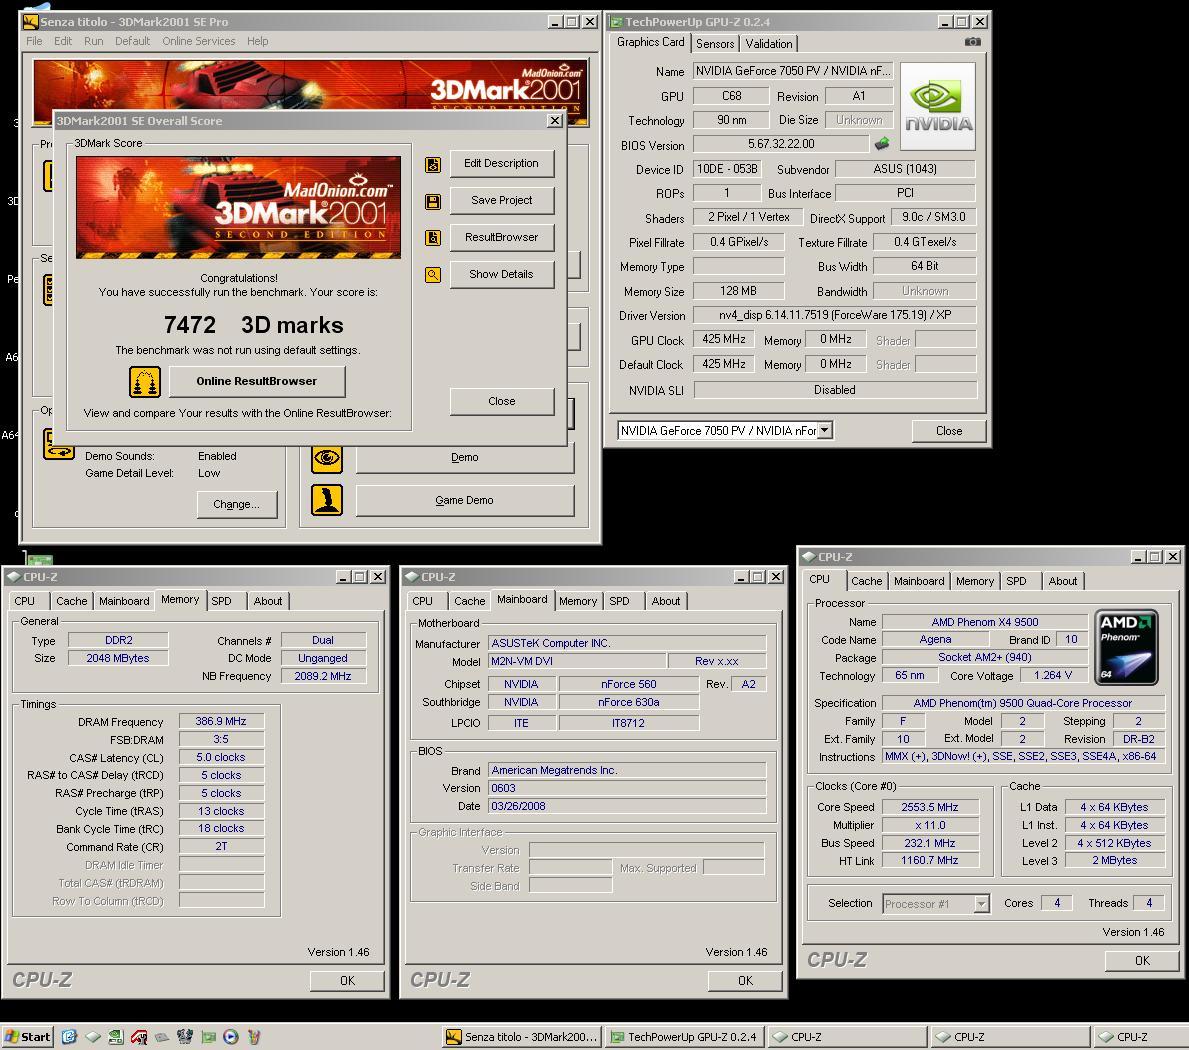Screen dimensions: 1189x1050
Task: Click the green card quick launch icon
Action: coord(209,1036)
